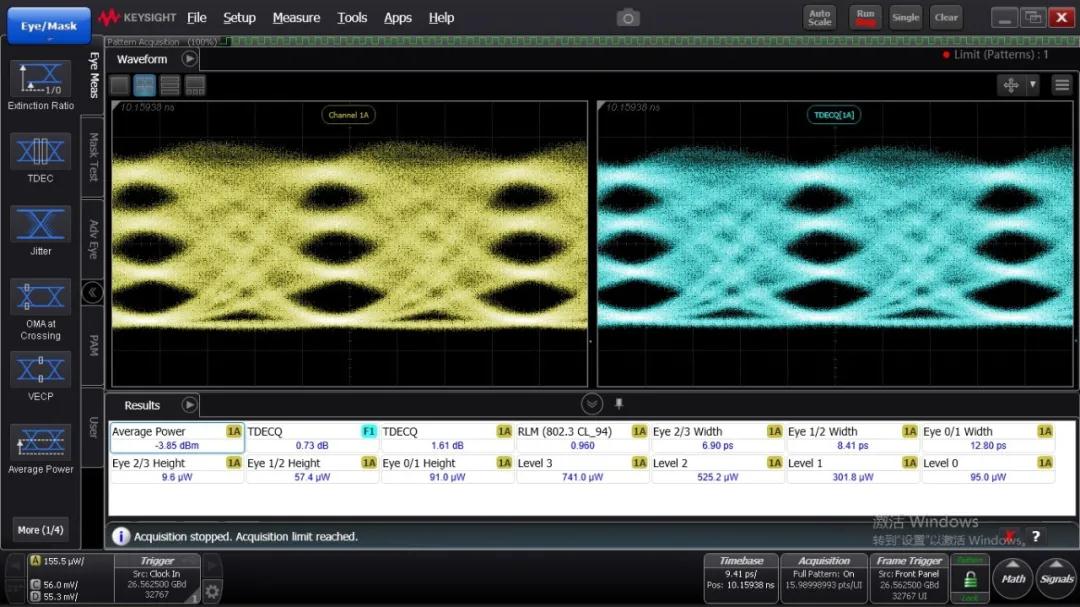
Task: Toggle the Run/Stop acquisition button
Action: click(865, 18)
